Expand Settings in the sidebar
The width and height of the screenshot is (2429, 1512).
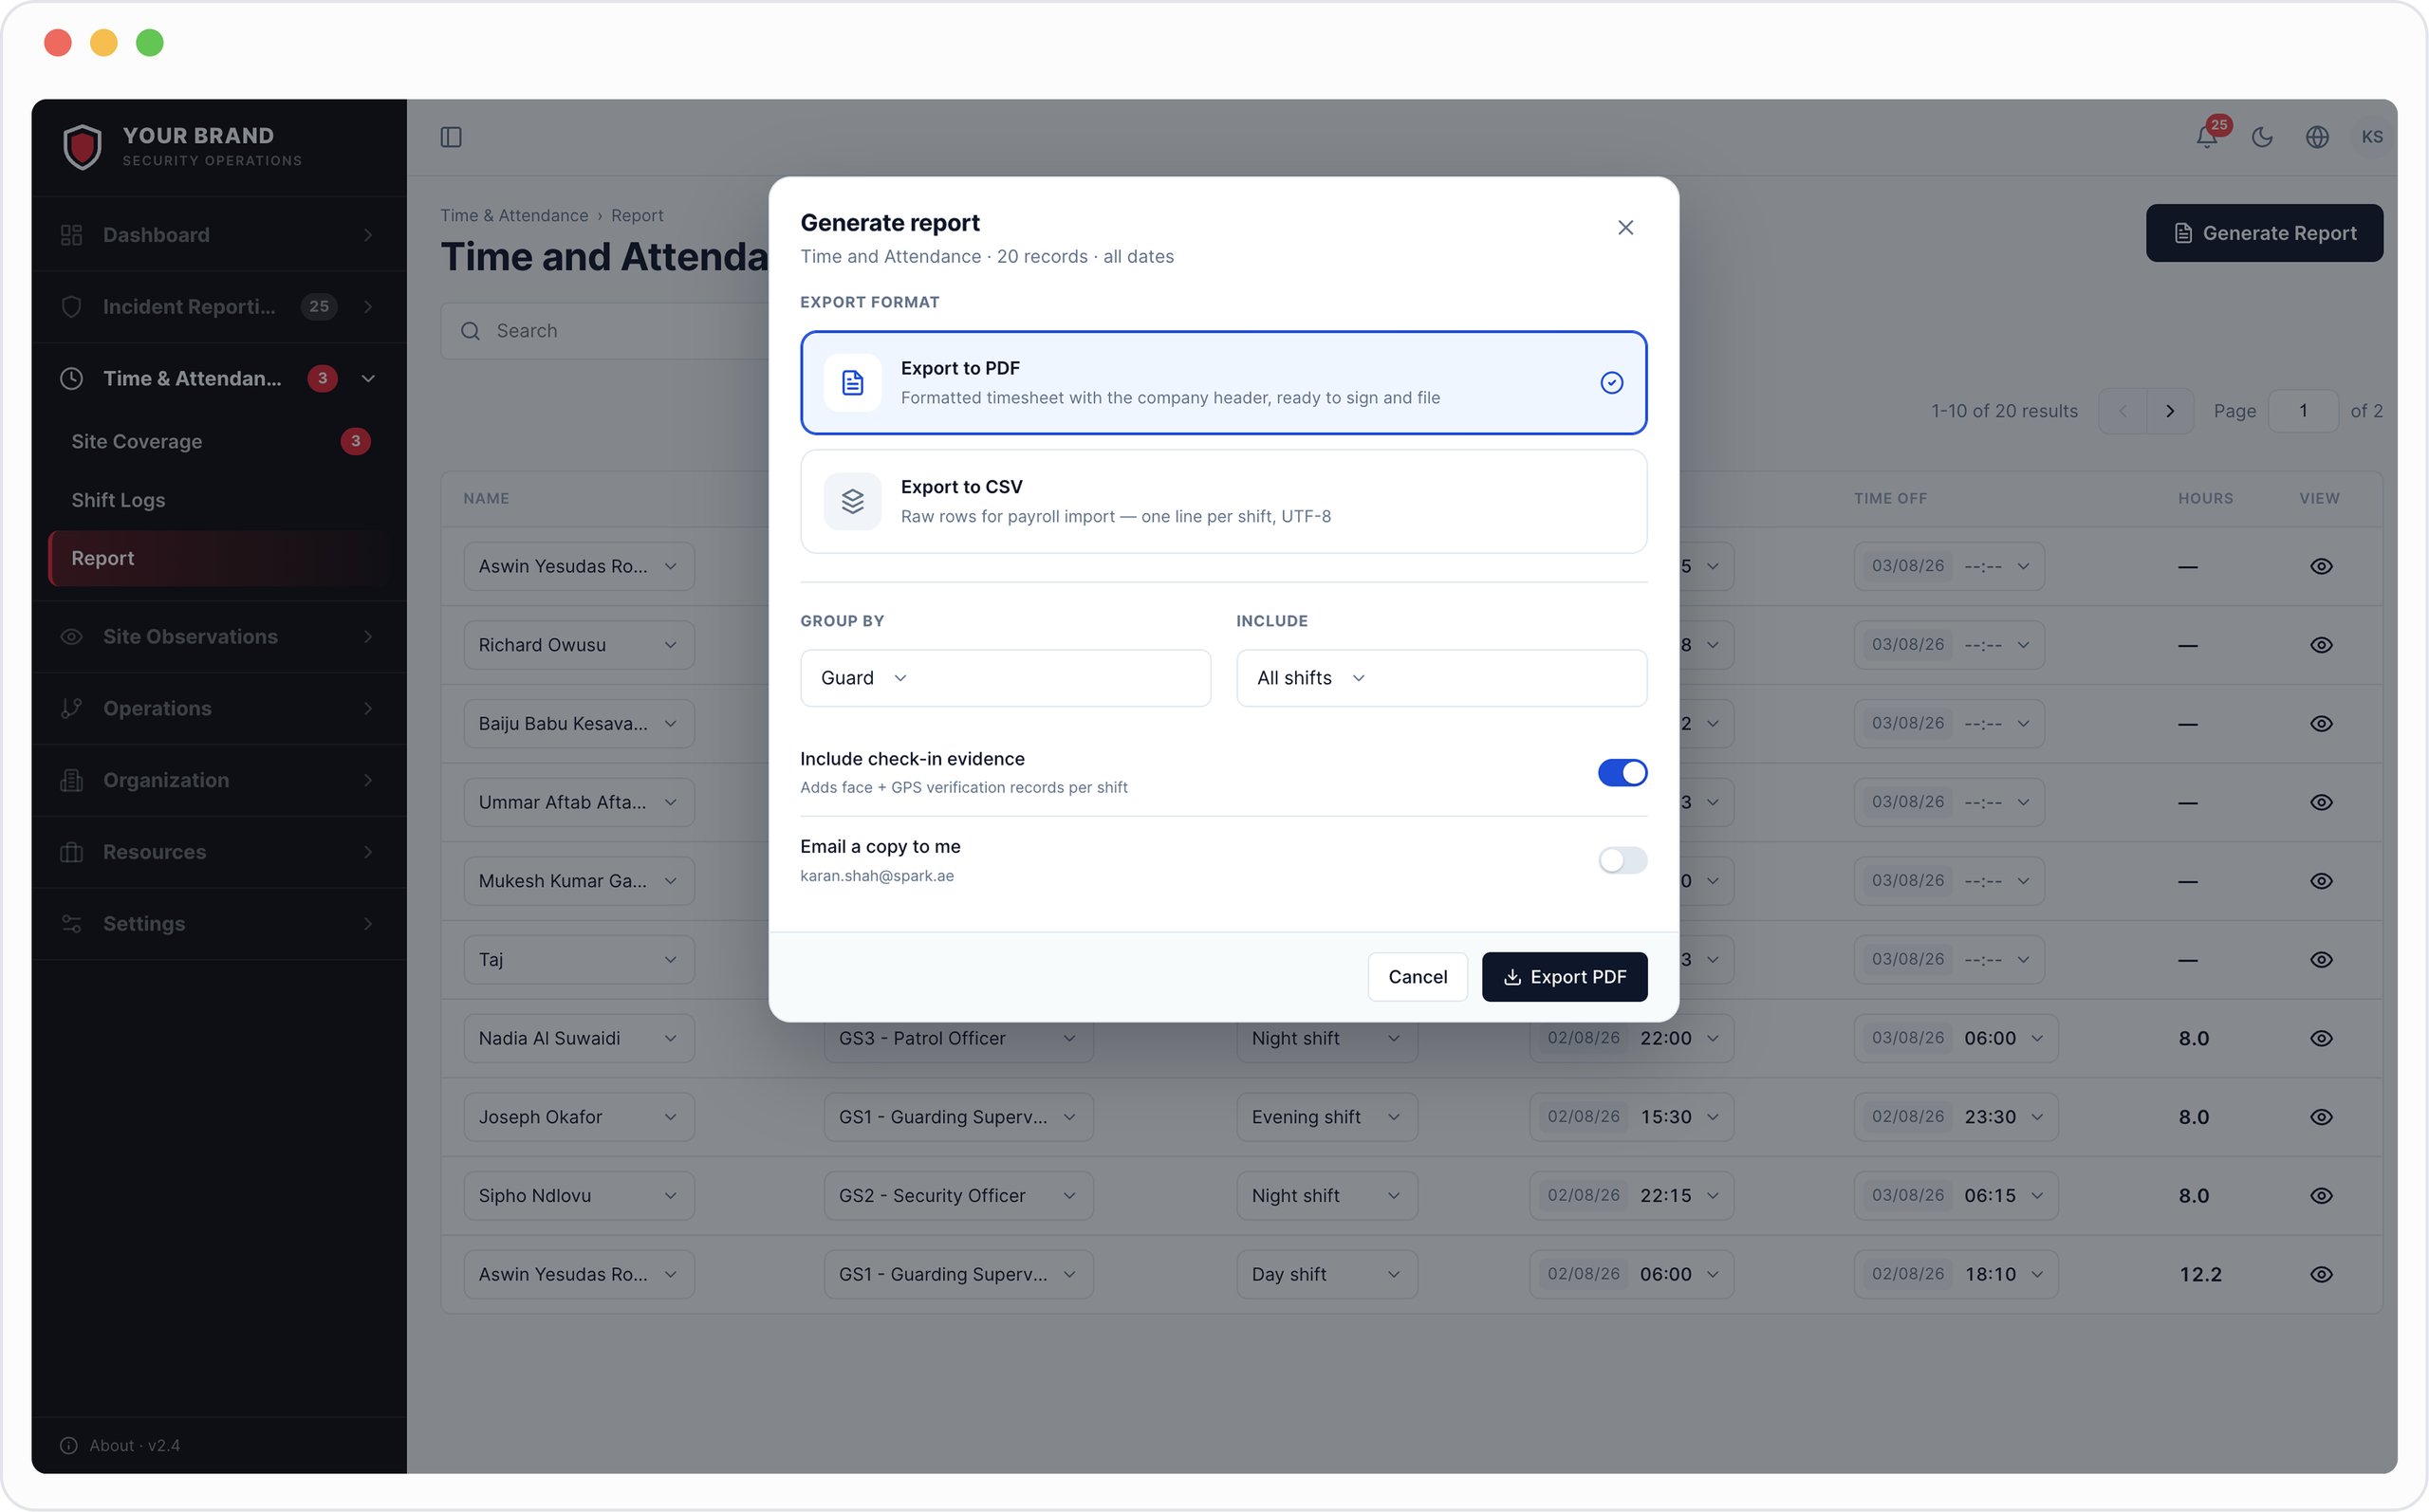pos(219,924)
